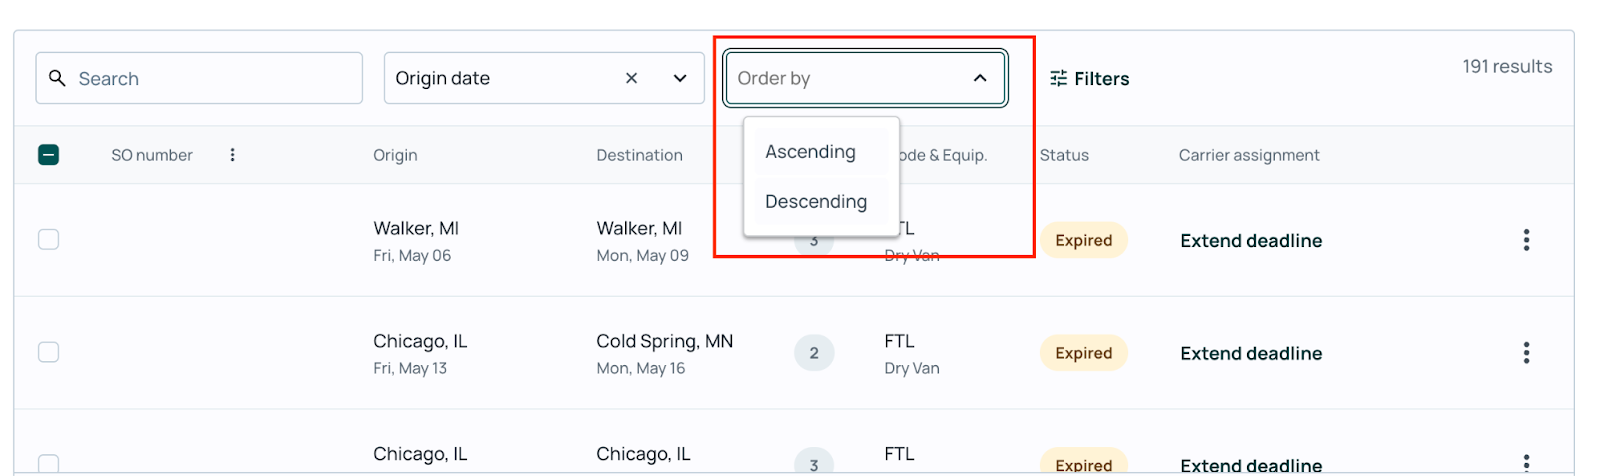Click the Carrier assignment column header
1600x476 pixels.
[x=1249, y=155]
